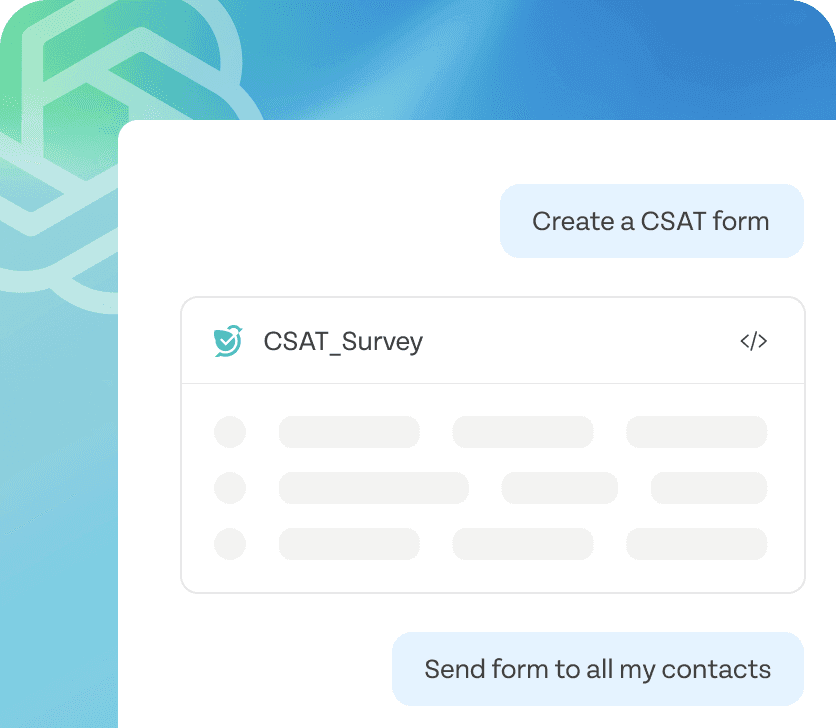Screen dimensions: 836x728
Task: Click the CSAT_Survey card header area
Action: point(493,341)
